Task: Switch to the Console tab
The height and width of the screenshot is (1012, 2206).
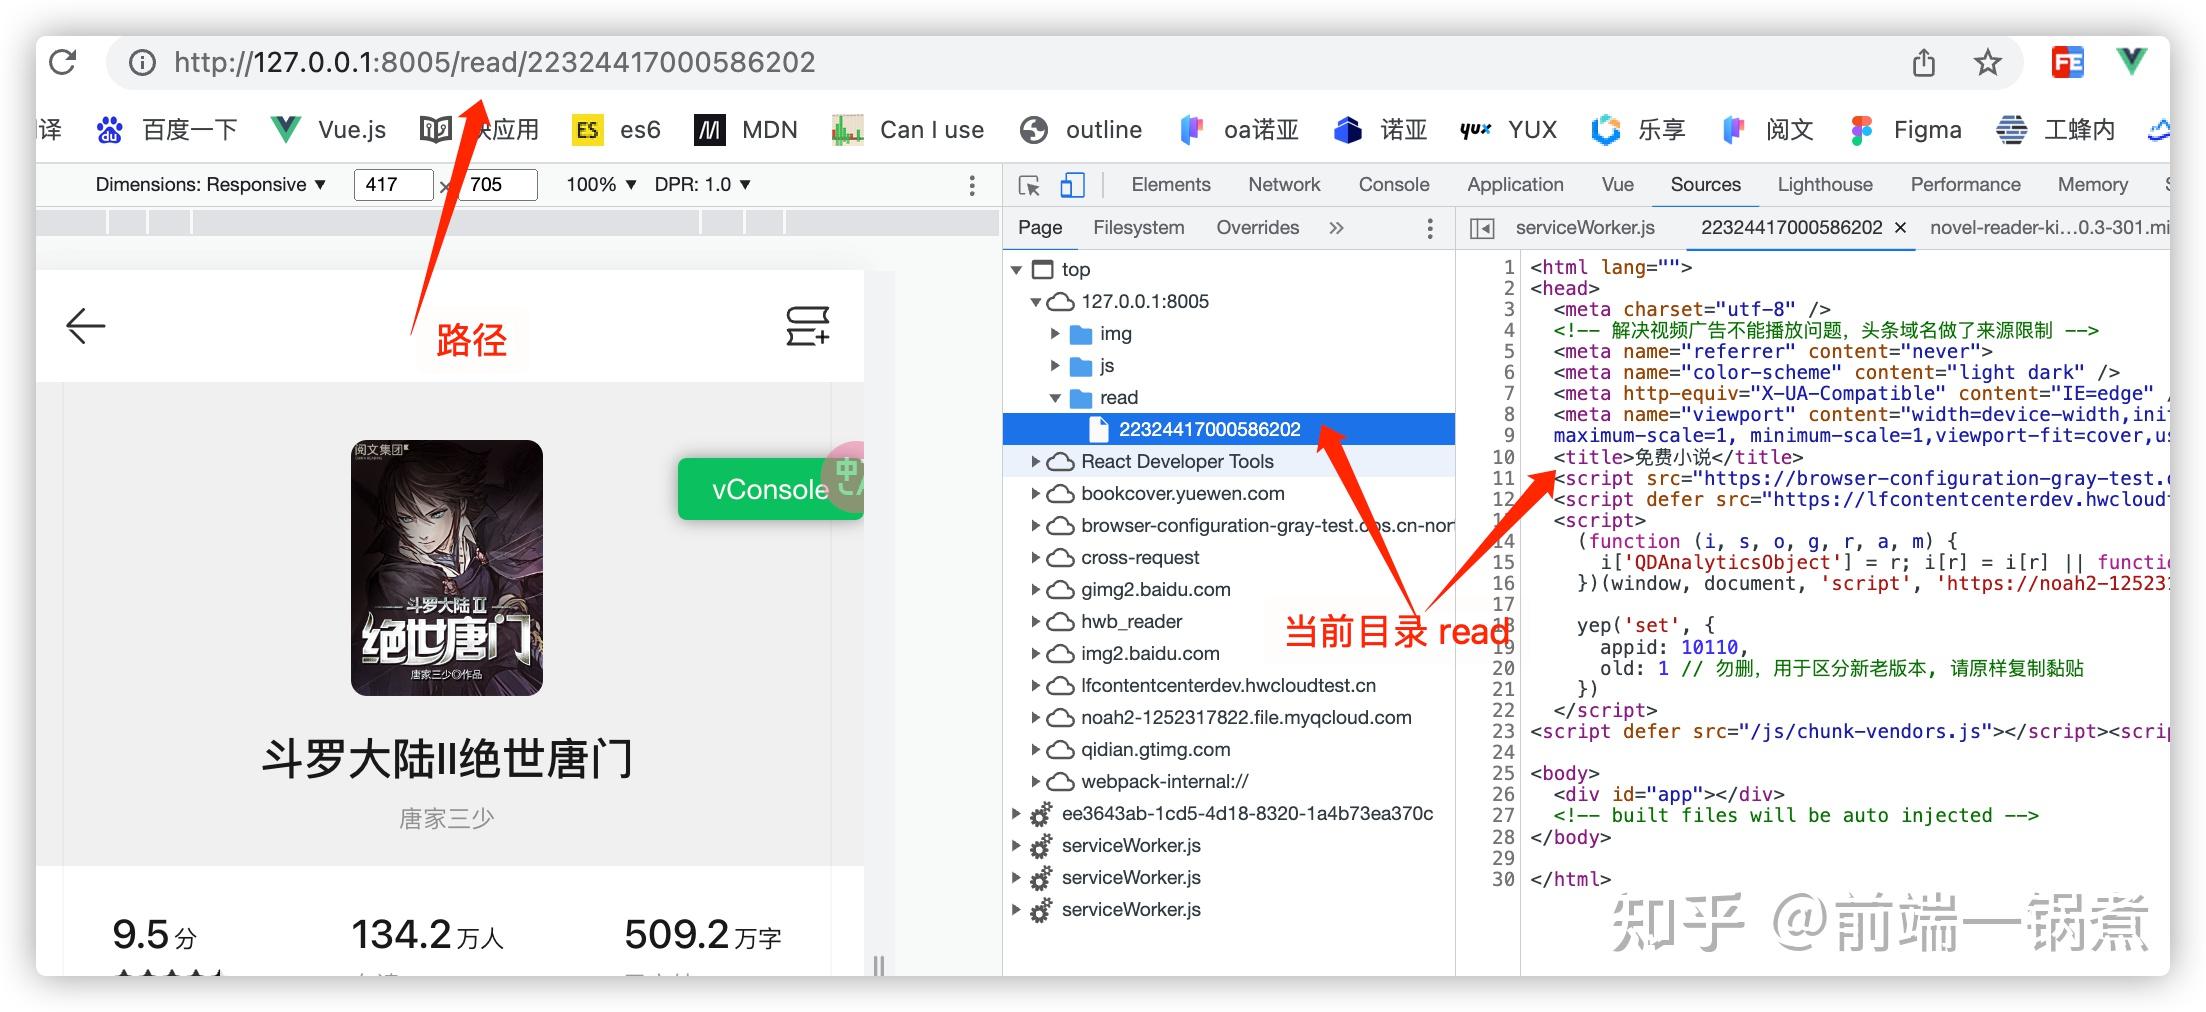Action: [1394, 185]
